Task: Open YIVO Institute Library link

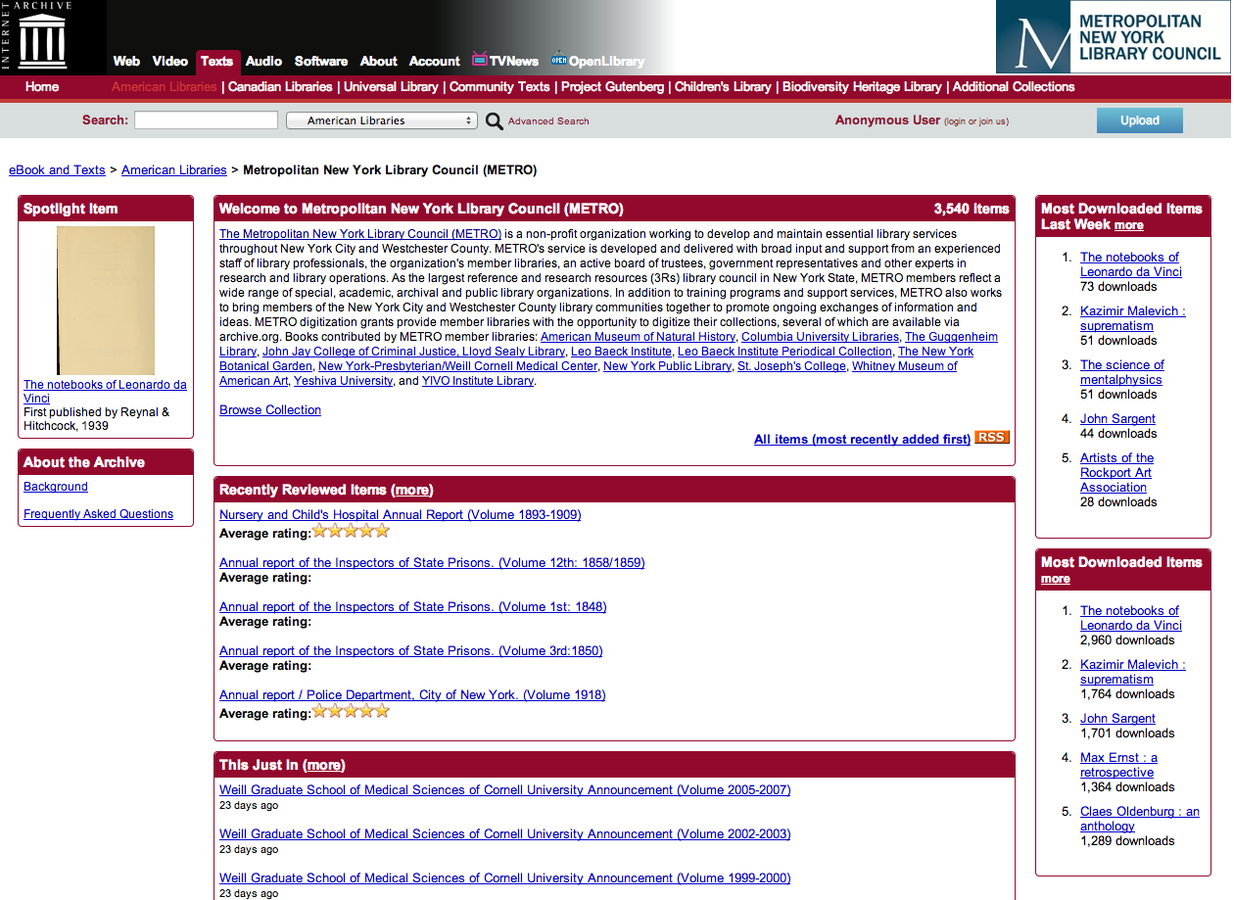Action: tap(478, 381)
